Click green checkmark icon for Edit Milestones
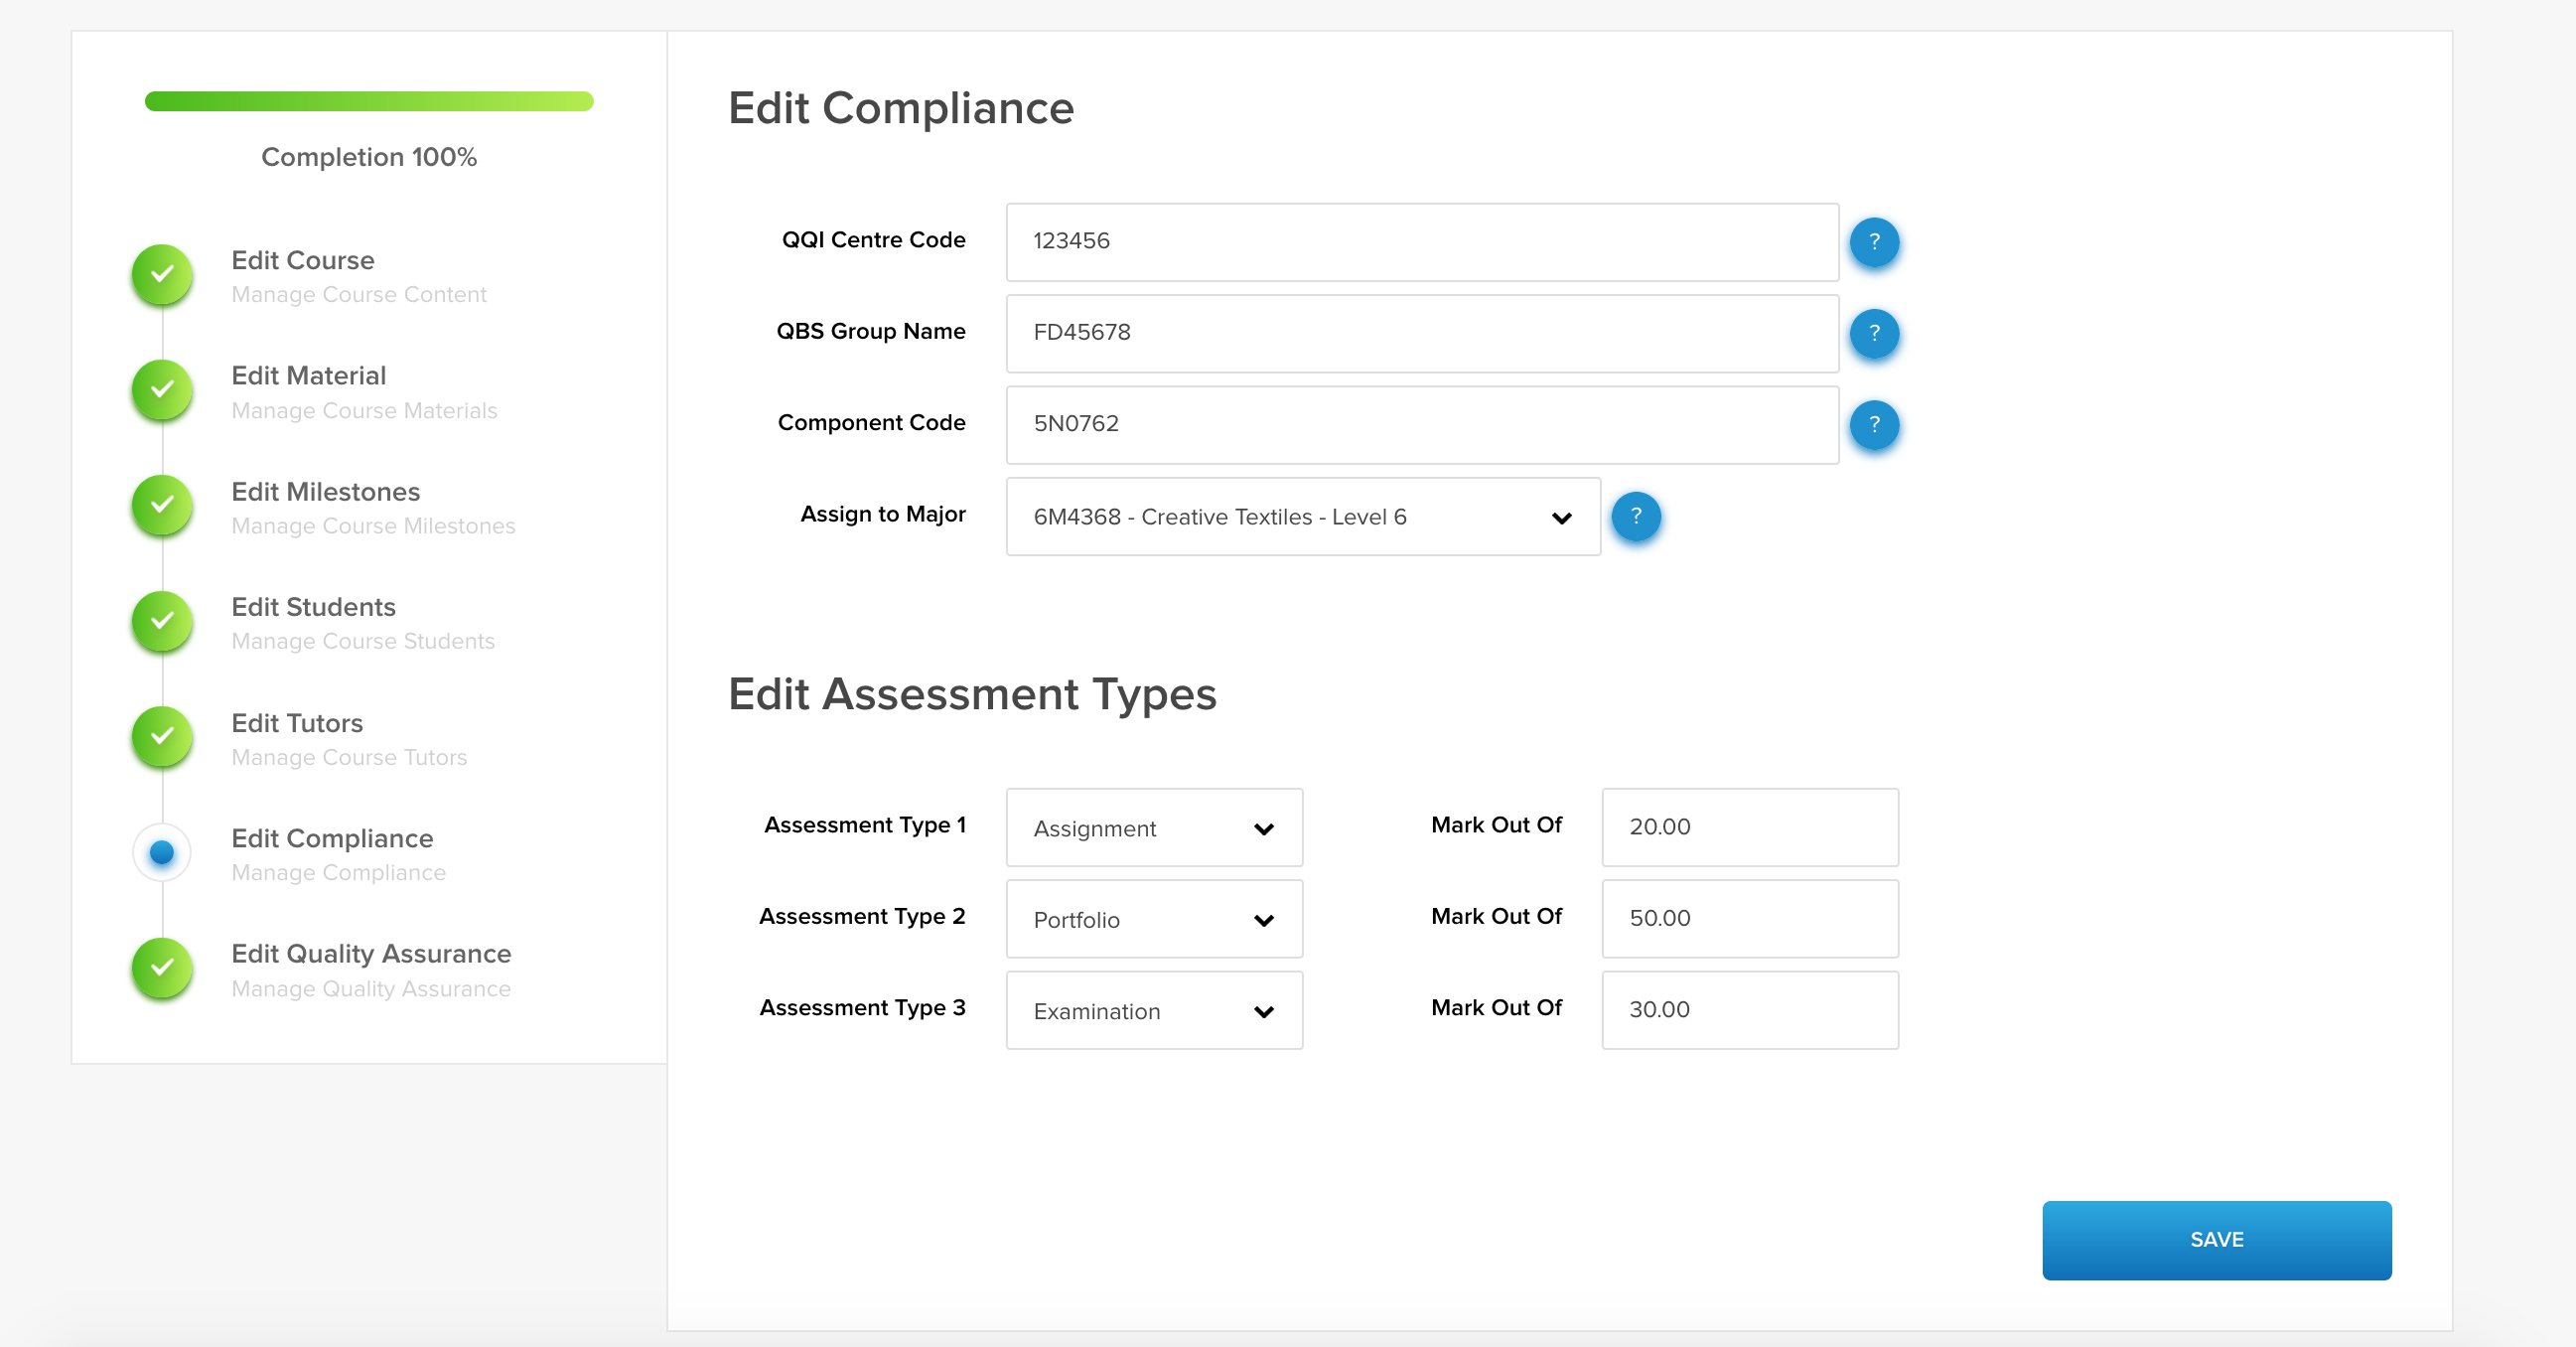This screenshot has height=1347, width=2576. tap(162, 506)
